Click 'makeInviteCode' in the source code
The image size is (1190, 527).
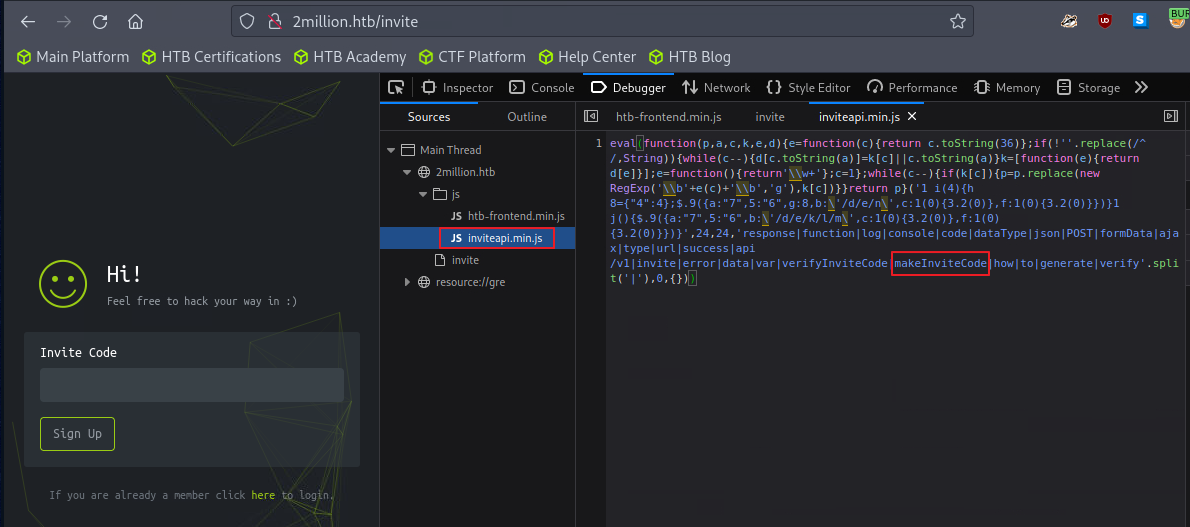click(x=940, y=264)
